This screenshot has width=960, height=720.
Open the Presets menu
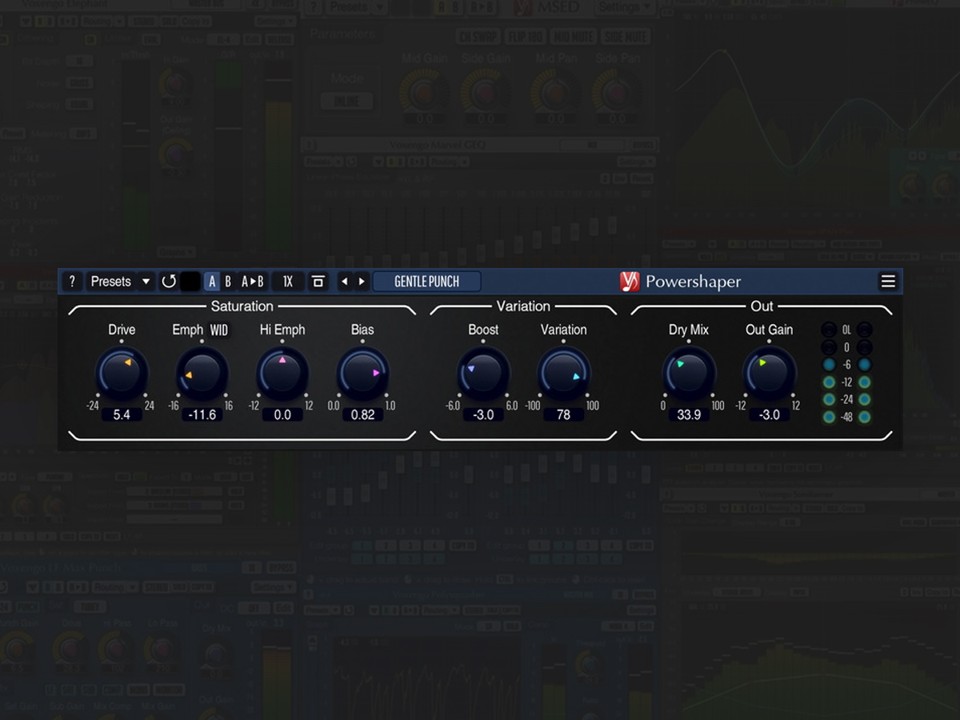tap(111, 282)
